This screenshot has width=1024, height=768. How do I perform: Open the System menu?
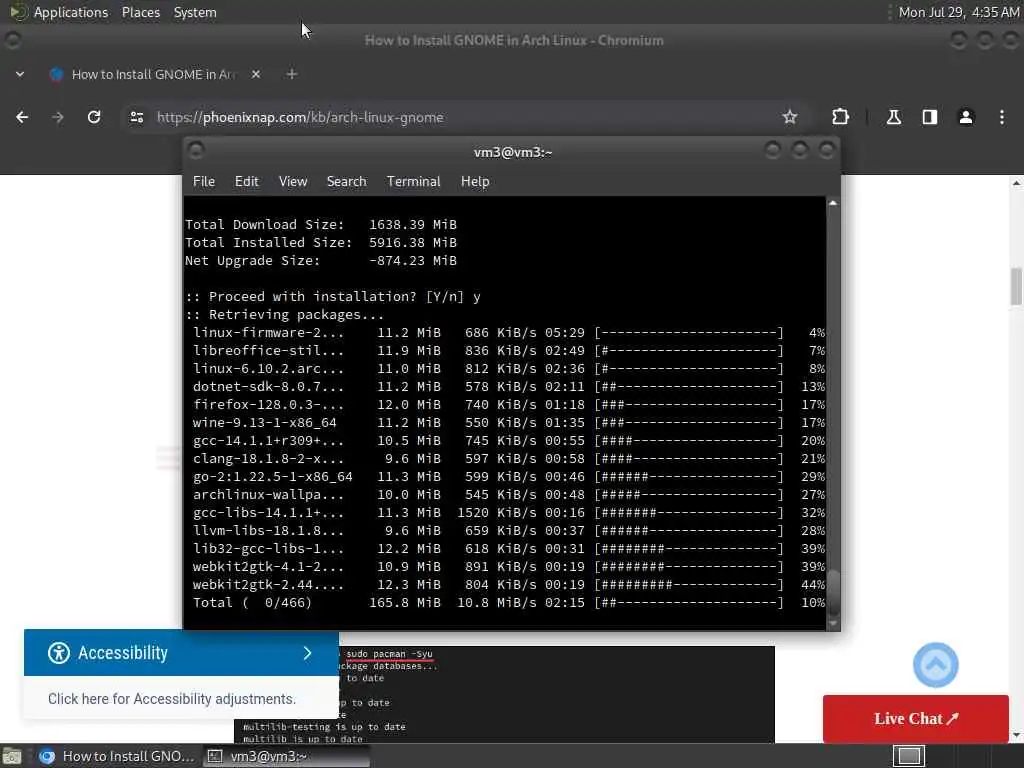pyautogui.click(x=195, y=12)
